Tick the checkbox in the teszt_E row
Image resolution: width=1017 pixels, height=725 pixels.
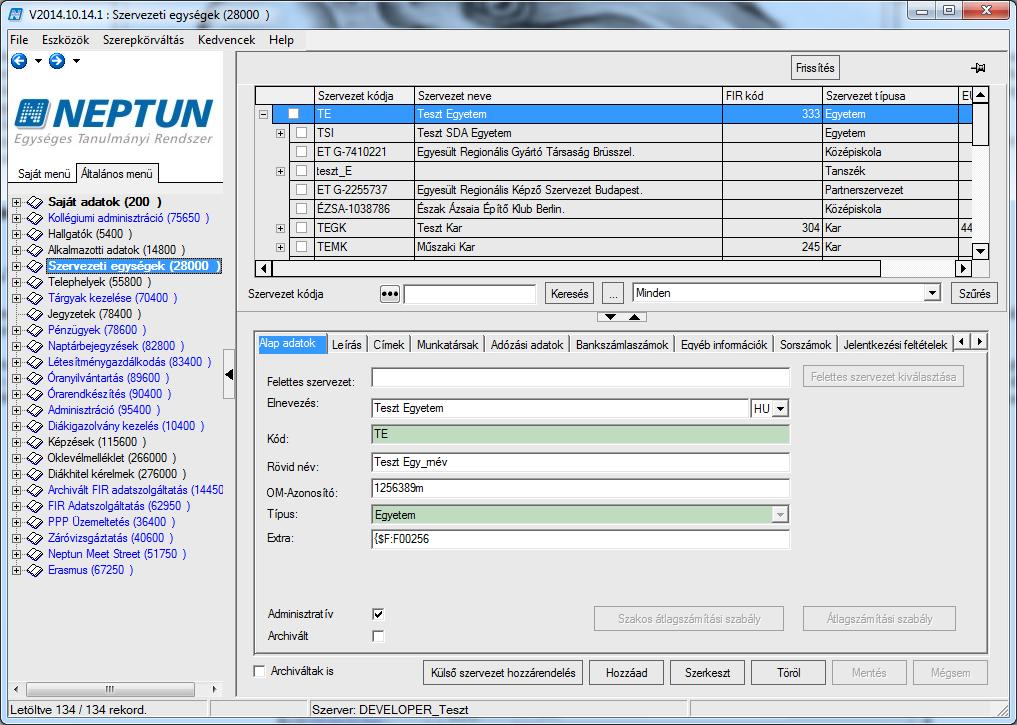pyautogui.click(x=301, y=171)
